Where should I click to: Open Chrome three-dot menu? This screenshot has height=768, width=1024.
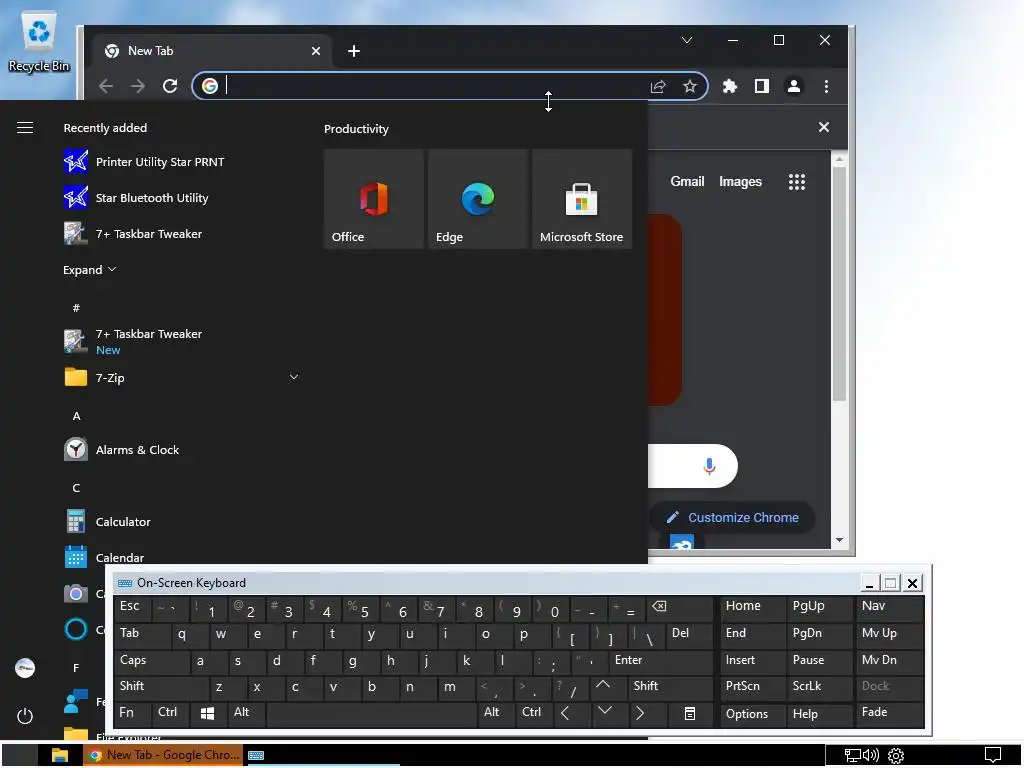826,86
